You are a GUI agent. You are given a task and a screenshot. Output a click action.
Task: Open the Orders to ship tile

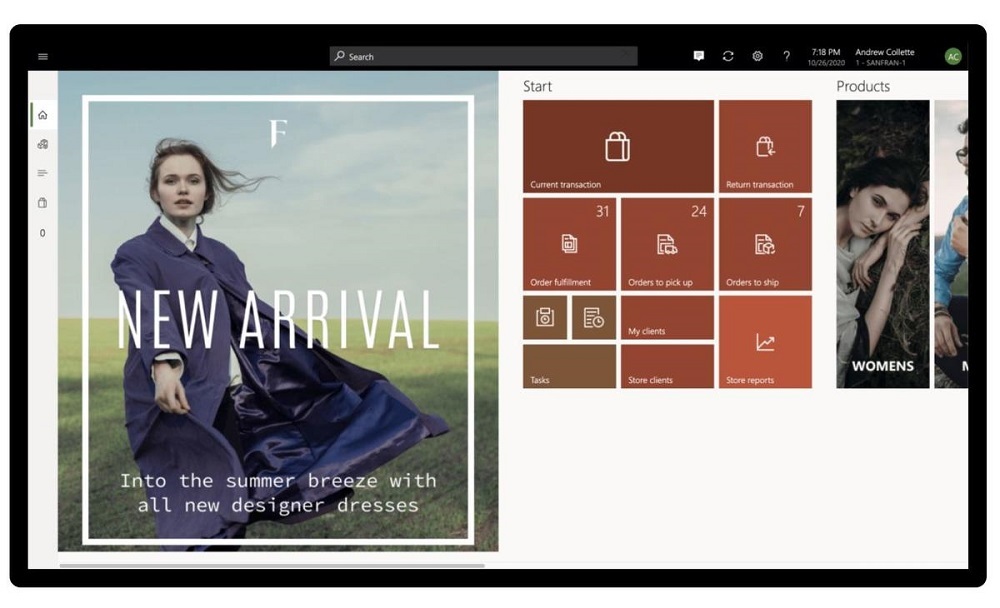765,244
